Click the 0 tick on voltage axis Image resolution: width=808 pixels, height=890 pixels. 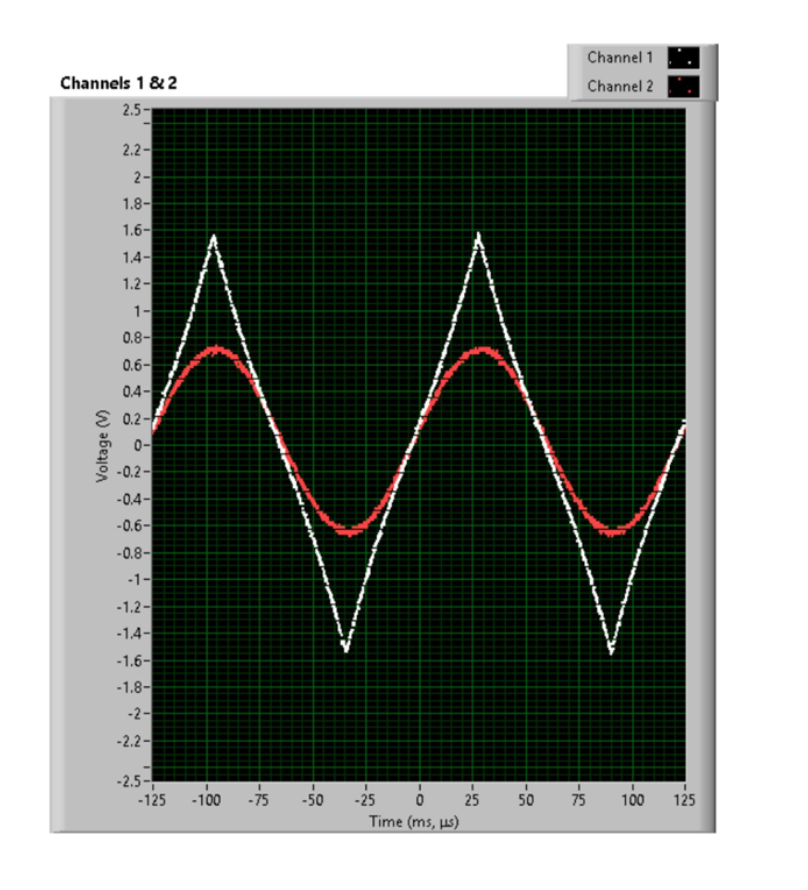(x=139, y=445)
